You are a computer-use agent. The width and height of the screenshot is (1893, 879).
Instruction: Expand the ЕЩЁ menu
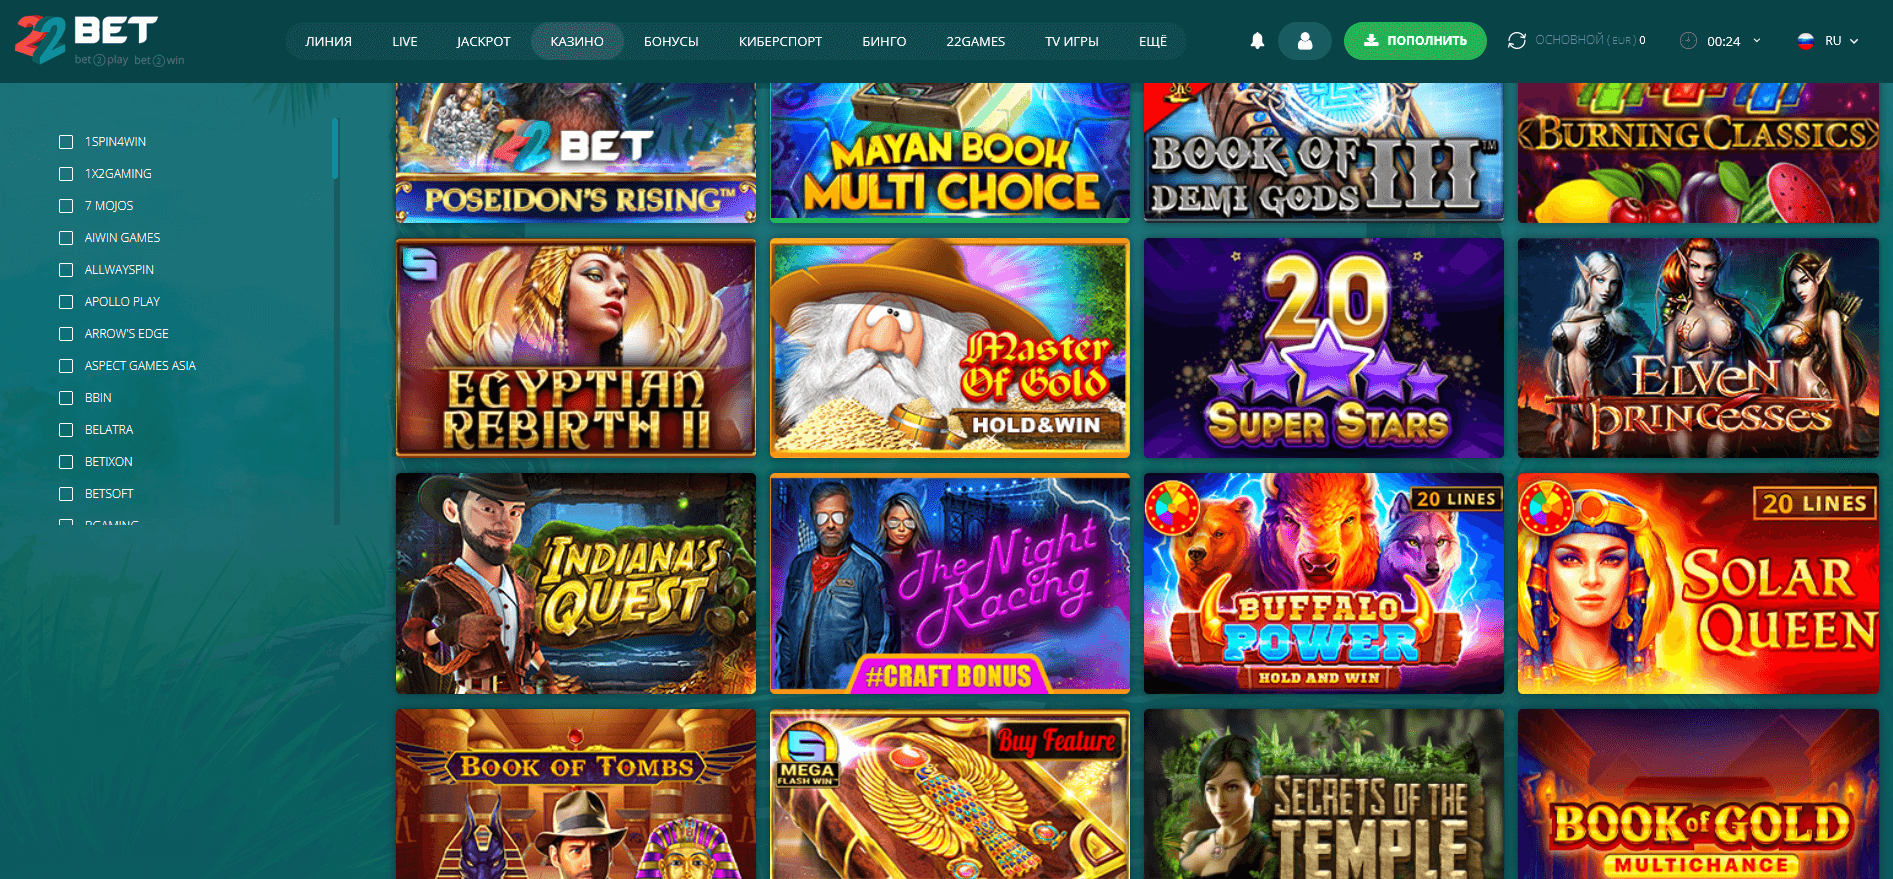click(x=1152, y=41)
